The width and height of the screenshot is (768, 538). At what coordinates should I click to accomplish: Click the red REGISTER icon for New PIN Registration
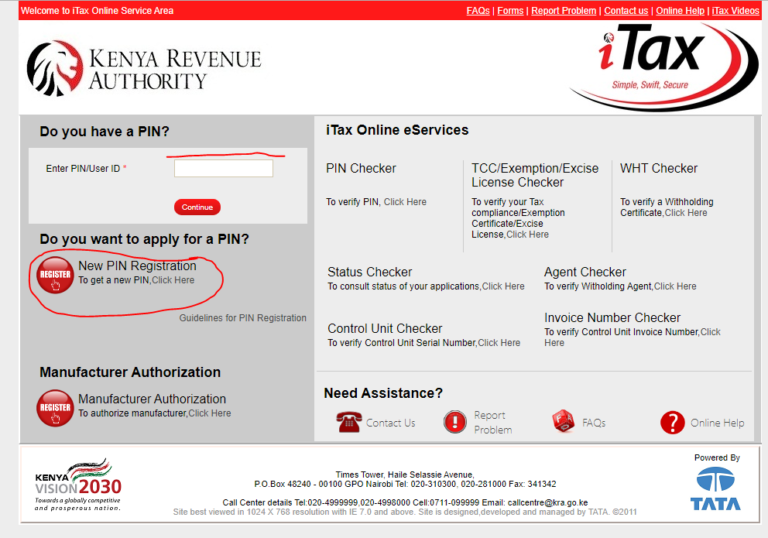tap(55, 275)
